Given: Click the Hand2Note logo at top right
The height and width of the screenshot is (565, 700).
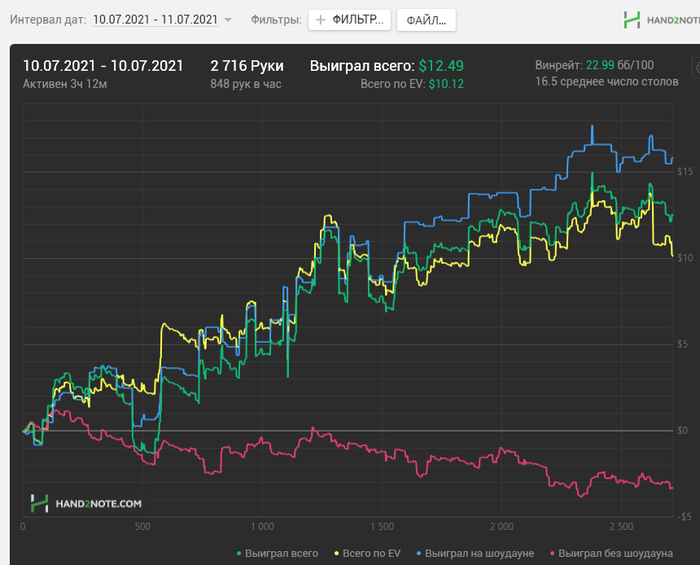Looking at the screenshot, I should coord(662,20).
